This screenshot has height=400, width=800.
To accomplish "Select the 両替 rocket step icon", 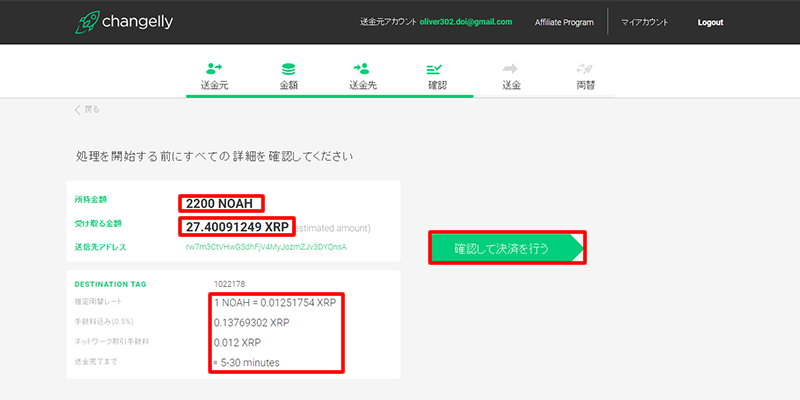I will (x=584, y=68).
